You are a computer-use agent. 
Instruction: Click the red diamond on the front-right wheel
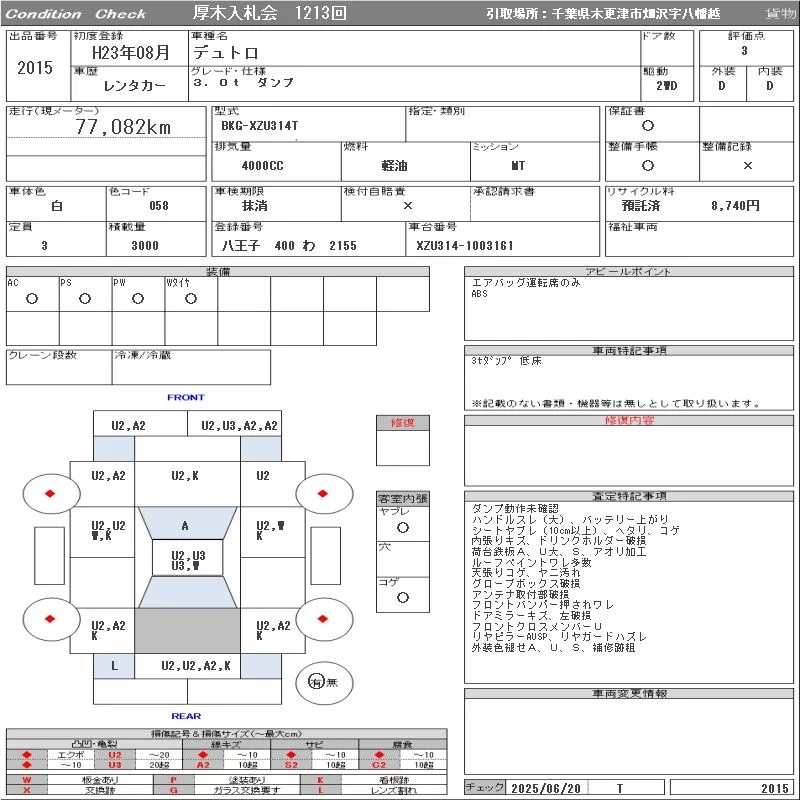[x=322, y=493]
